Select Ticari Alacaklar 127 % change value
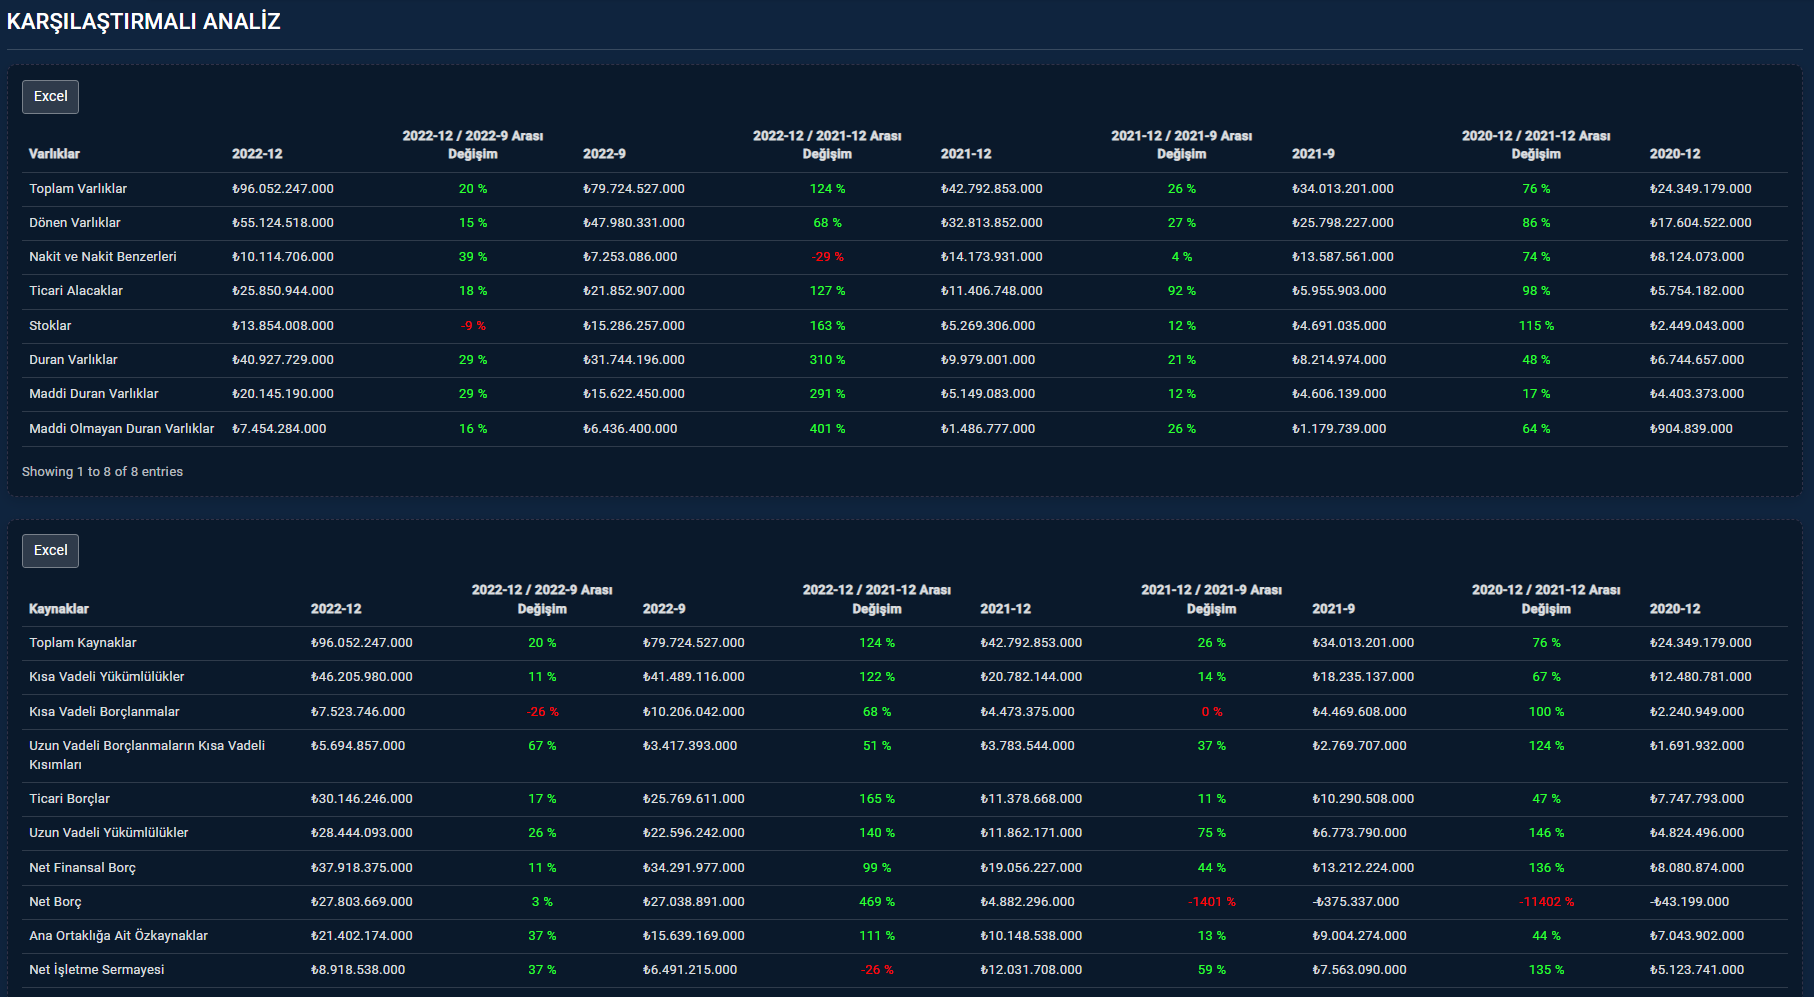Image resolution: width=1814 pixels, height=997 pixels. [827, 291]
